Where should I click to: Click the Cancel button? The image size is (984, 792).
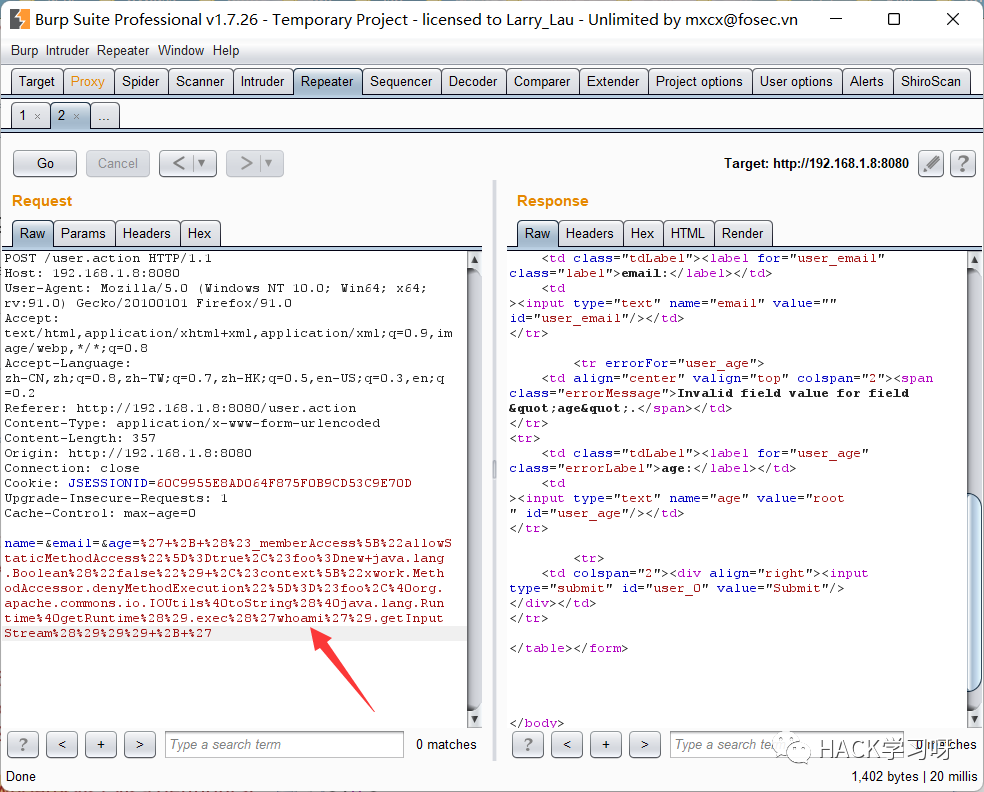tap(118, 164)
